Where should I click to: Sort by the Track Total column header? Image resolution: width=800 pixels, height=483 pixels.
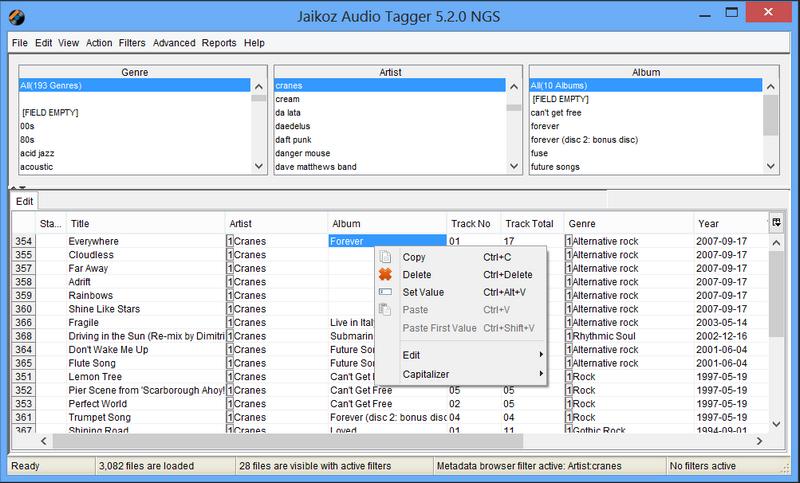tap(532, 223)
